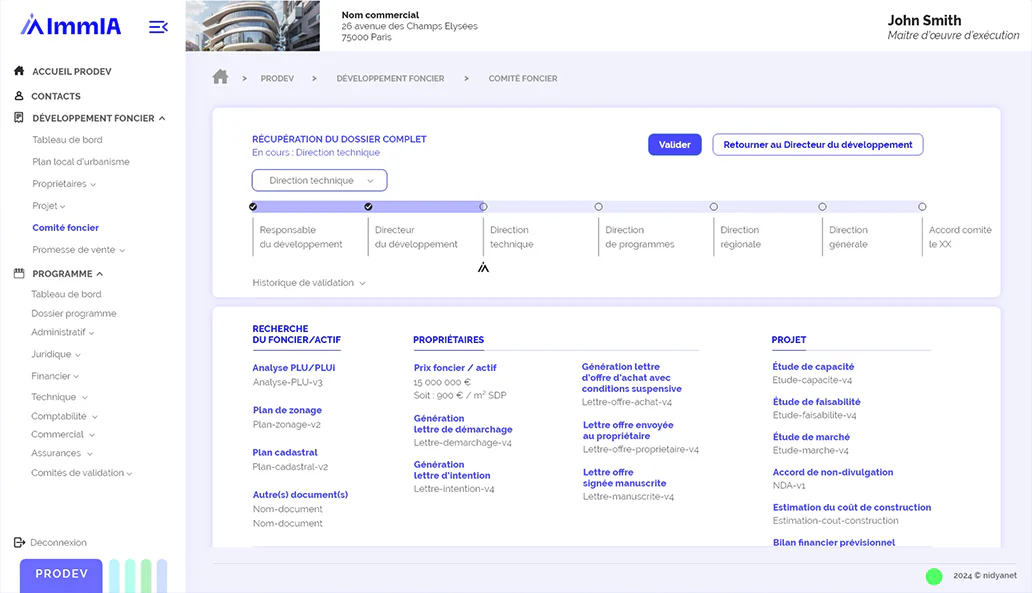
Task: Click the ImmIA marker under the progress bar
Action: (x=483, y=267)
